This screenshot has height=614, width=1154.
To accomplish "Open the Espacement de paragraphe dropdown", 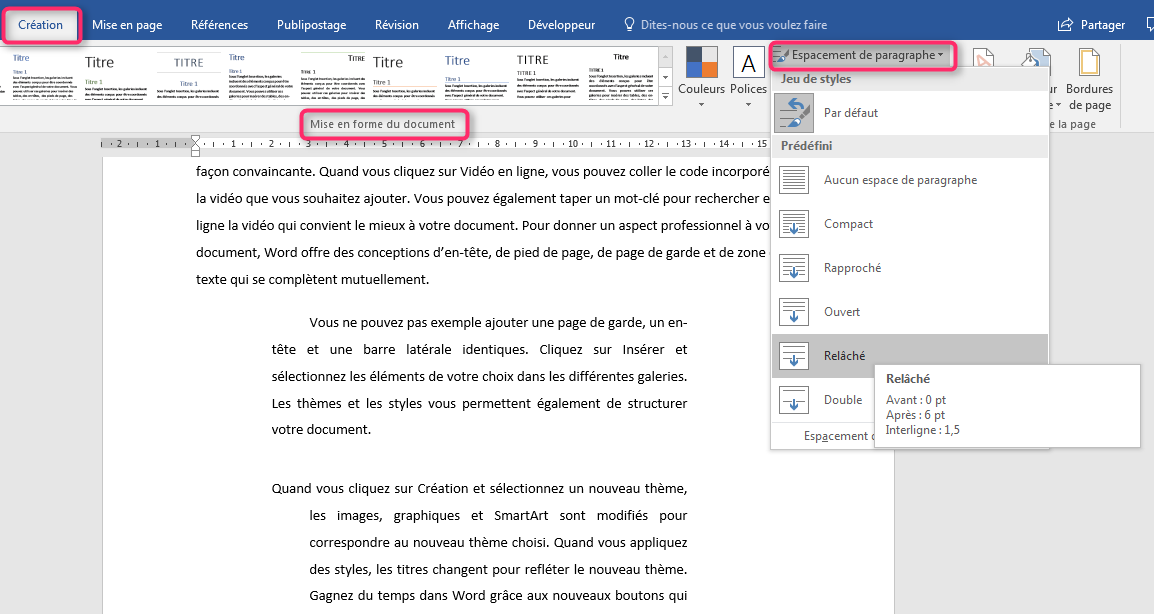I will (862, 56).
